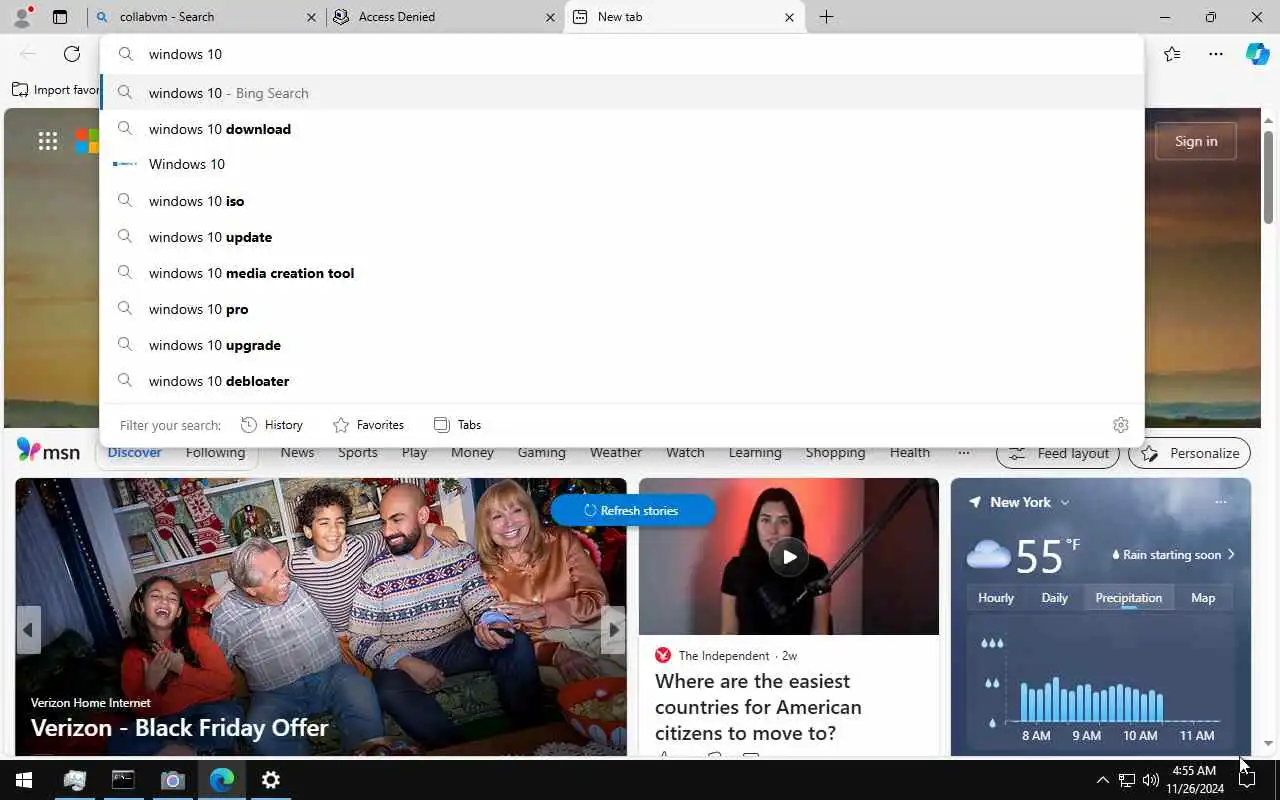Select suggestion windows 10 media creation tool
Screen dimensions: 1280x800
coord(622,273)
